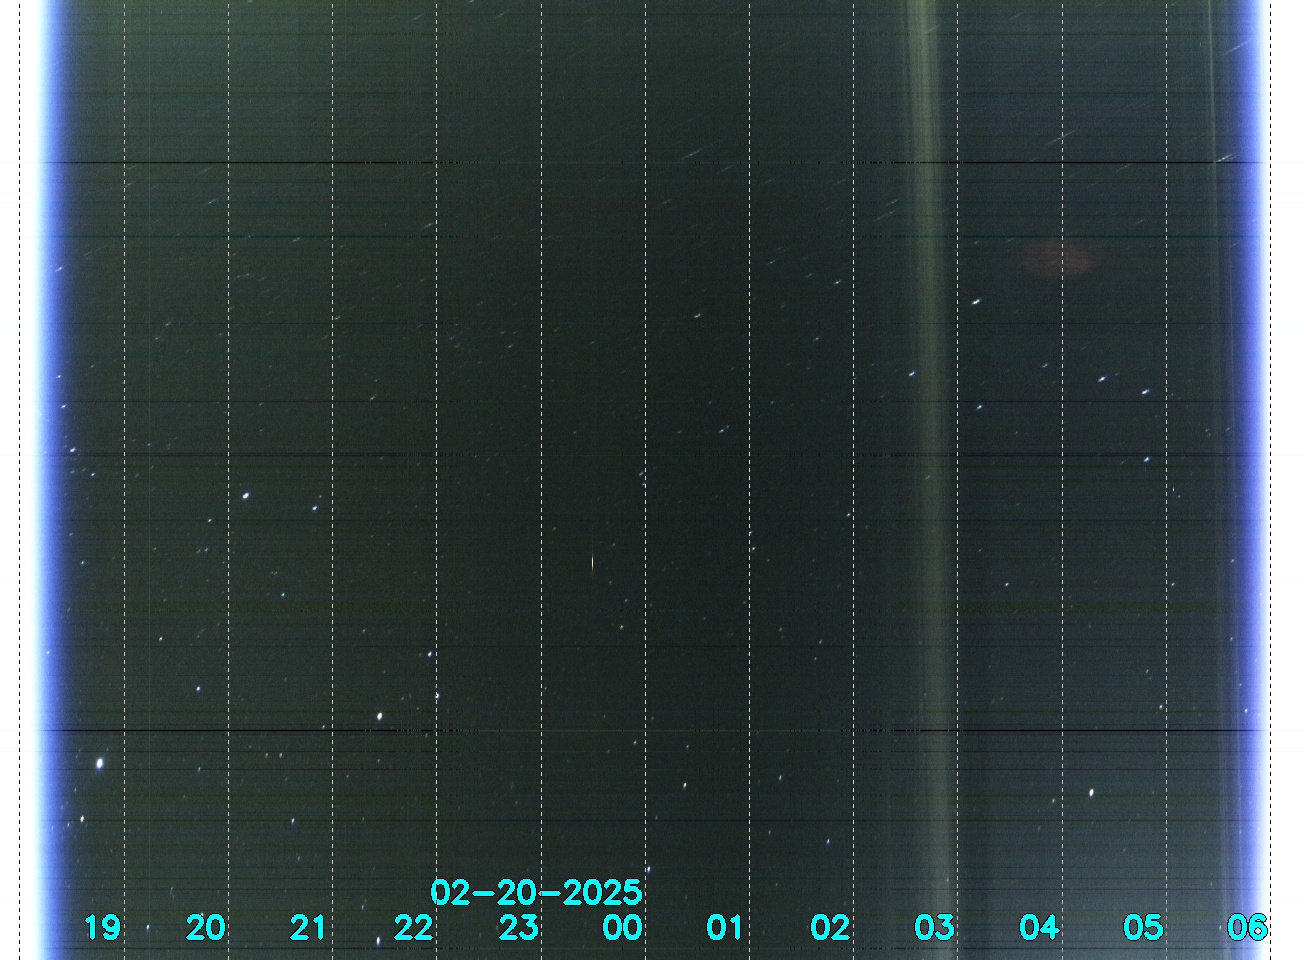Click the 05 hour label
Image resolution: width=1304 pixels, height=960 pixels.
point(1142,927)
